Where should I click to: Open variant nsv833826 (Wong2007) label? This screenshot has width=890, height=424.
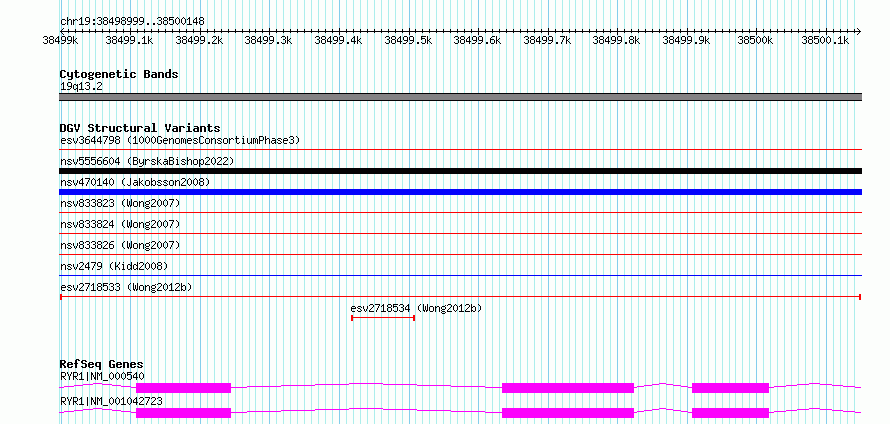point(120,245)
